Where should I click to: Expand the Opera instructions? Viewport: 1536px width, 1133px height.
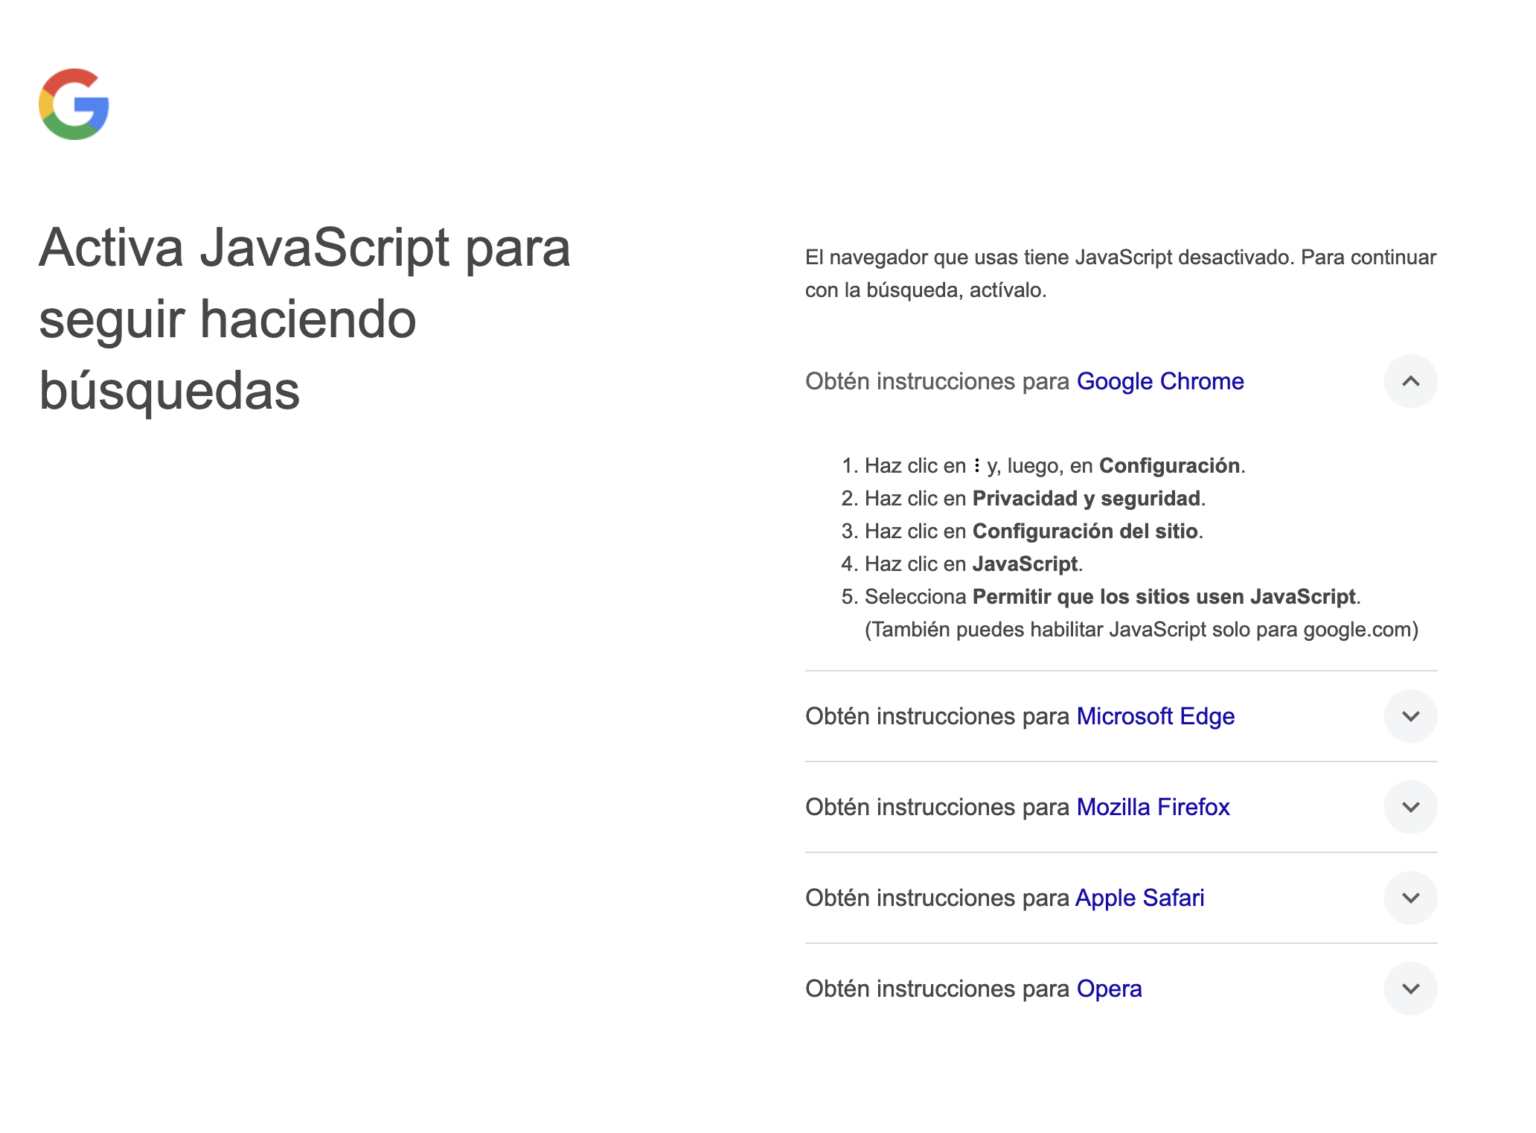(1410, 989)
